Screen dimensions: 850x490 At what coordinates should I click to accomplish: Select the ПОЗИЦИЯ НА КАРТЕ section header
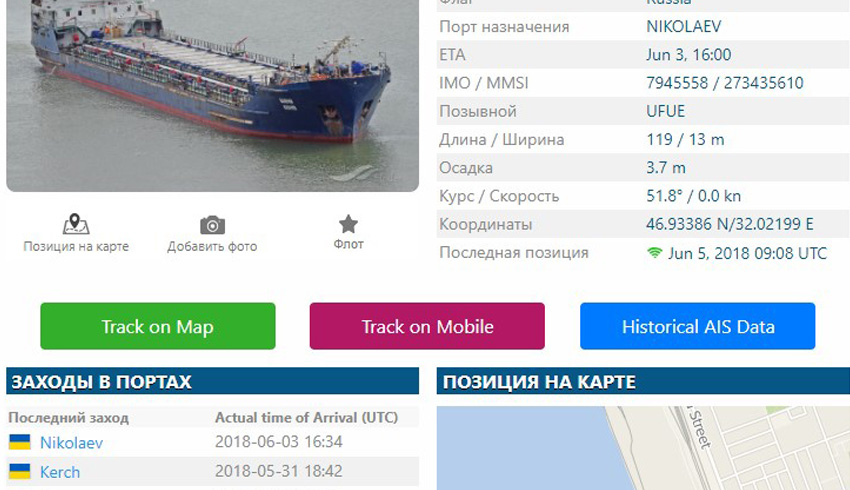pyautogui.click(x=643, y=381)
